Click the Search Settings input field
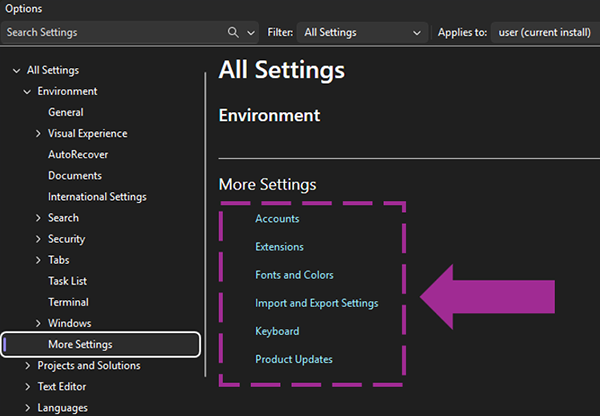 (112, 32)
